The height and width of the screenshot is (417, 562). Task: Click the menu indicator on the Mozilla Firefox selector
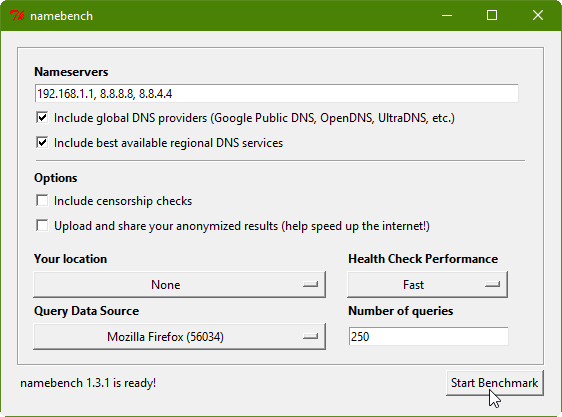[310, 336]
